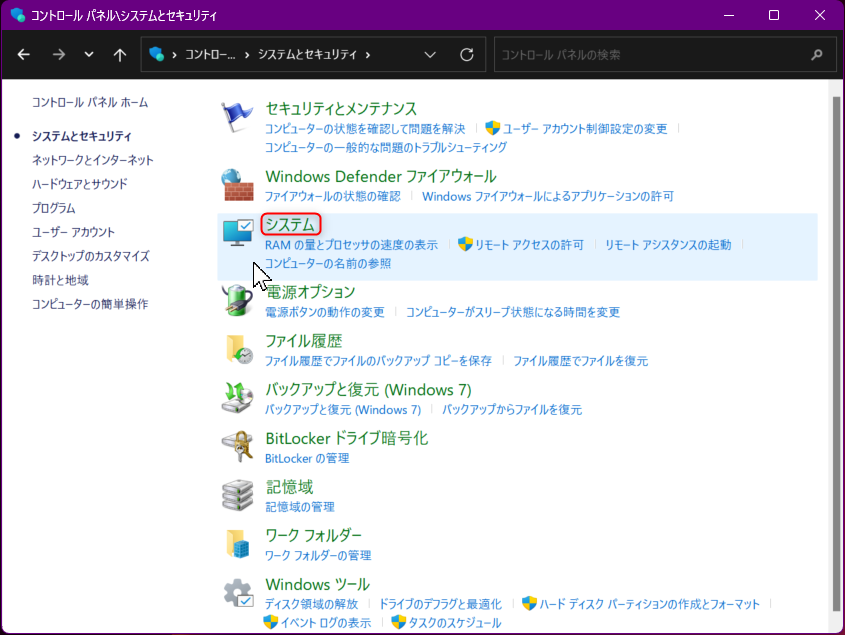845x635 pixels.
Task: Click the File History folder clock icon
Action: [x=239, y=349]
